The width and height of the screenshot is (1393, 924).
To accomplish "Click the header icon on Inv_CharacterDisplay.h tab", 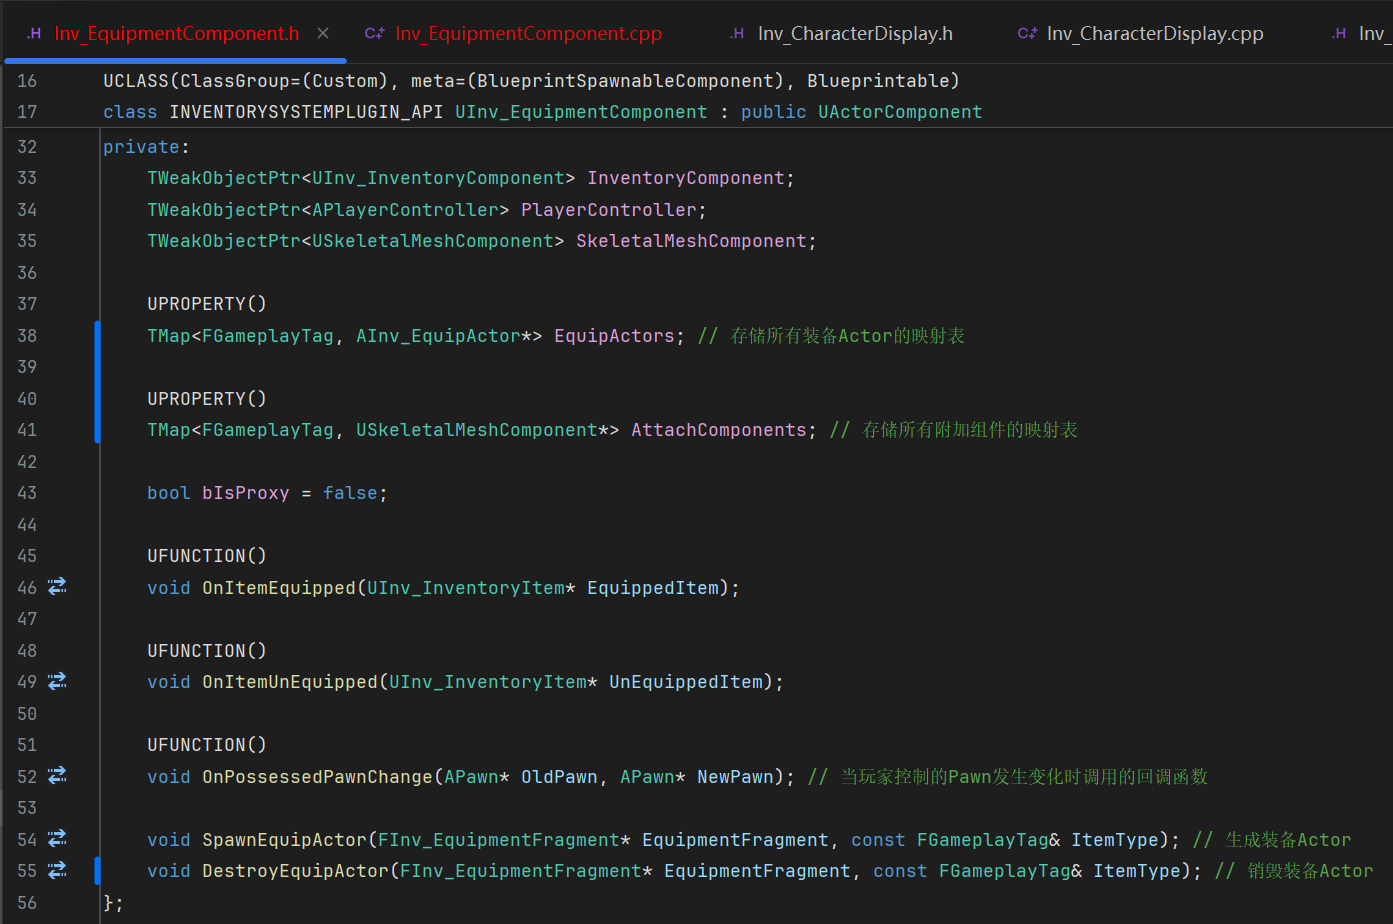I will [x=738, y=33].
